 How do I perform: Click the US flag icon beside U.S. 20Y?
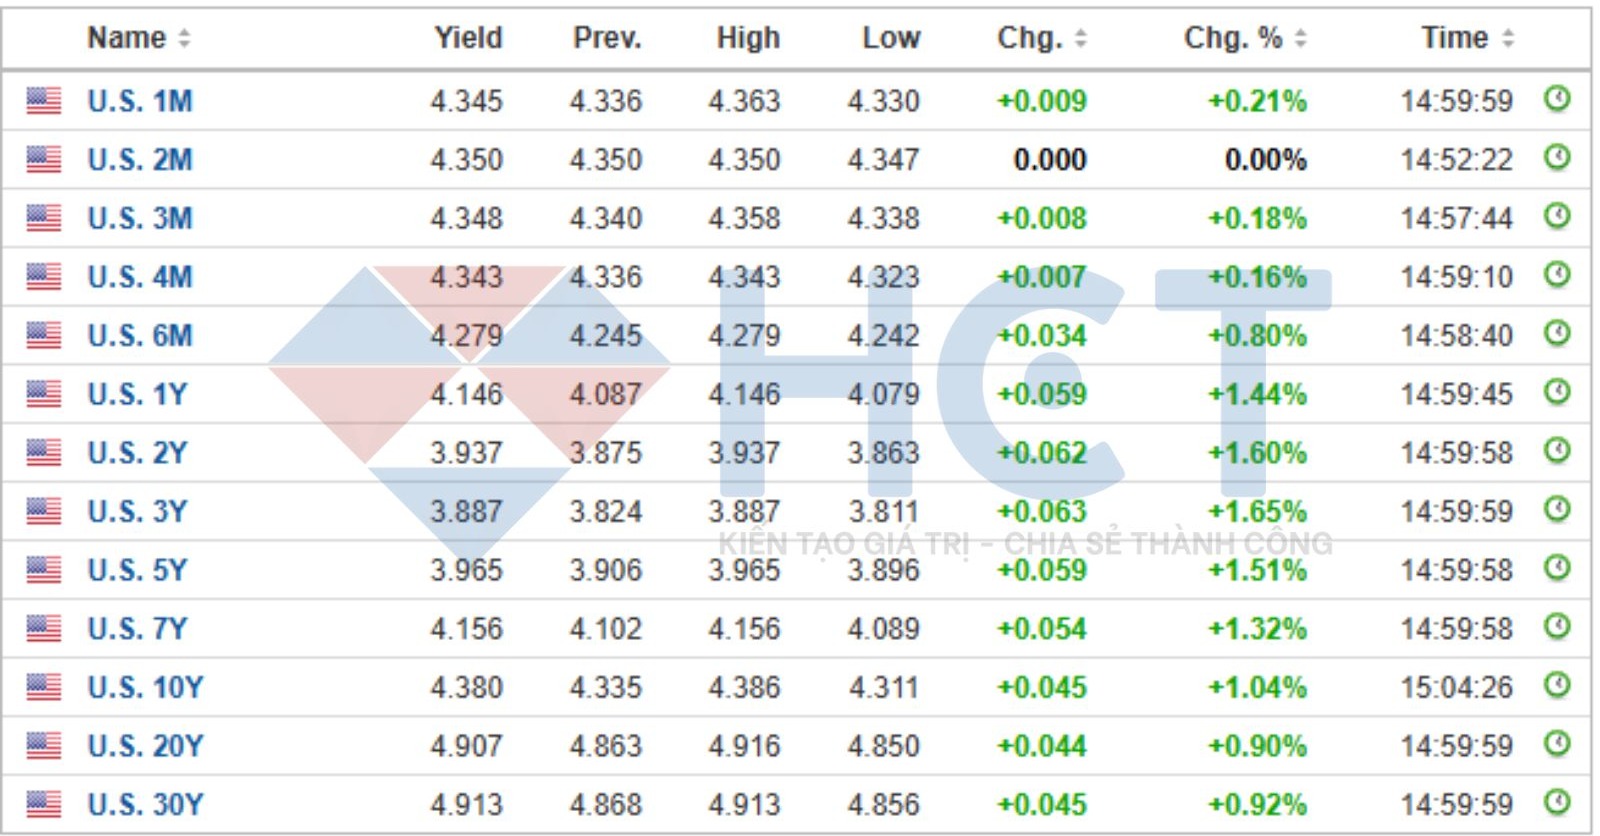43,745
